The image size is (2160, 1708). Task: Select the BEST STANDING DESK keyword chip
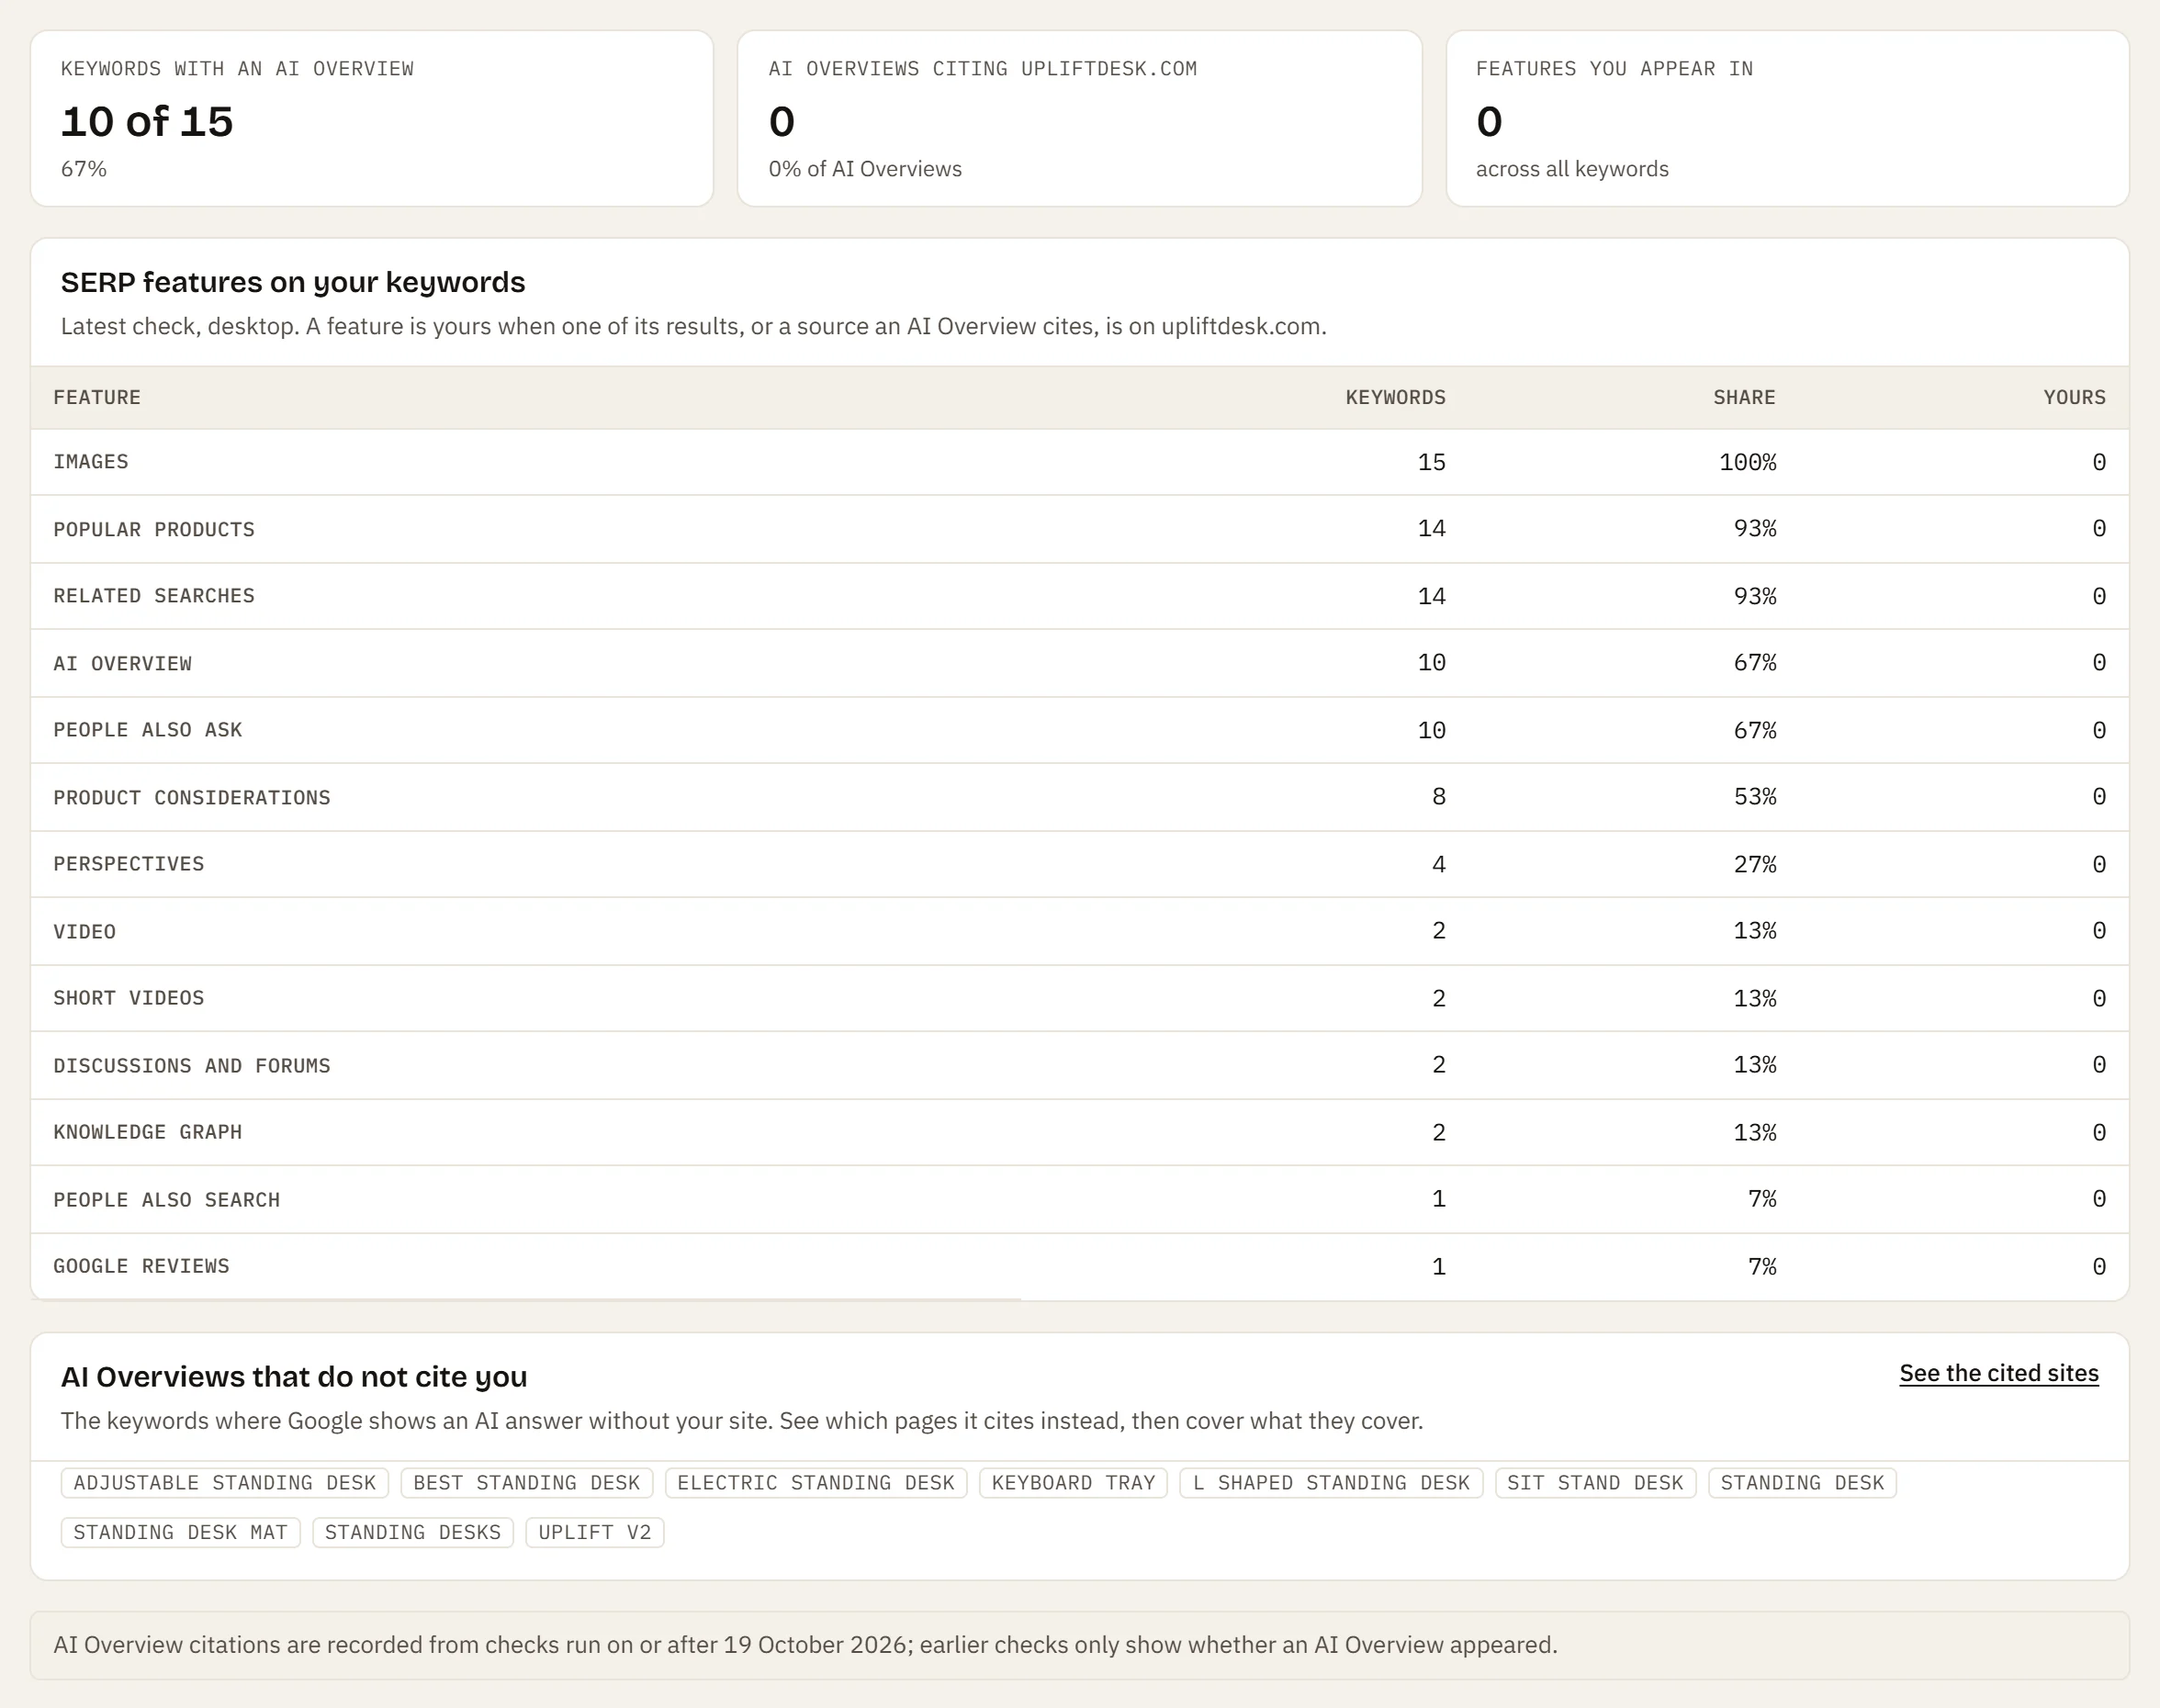pos(527,1482)
